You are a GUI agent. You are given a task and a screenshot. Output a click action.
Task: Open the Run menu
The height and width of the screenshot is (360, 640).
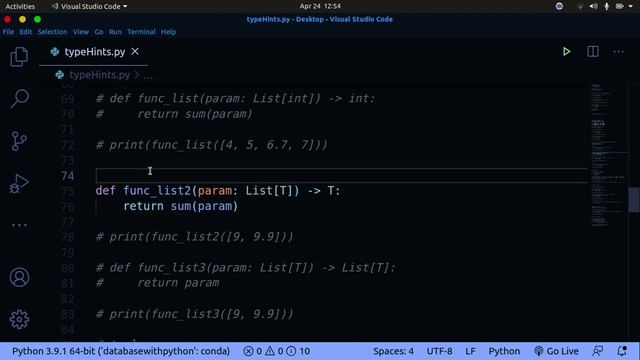click(115, 32)
